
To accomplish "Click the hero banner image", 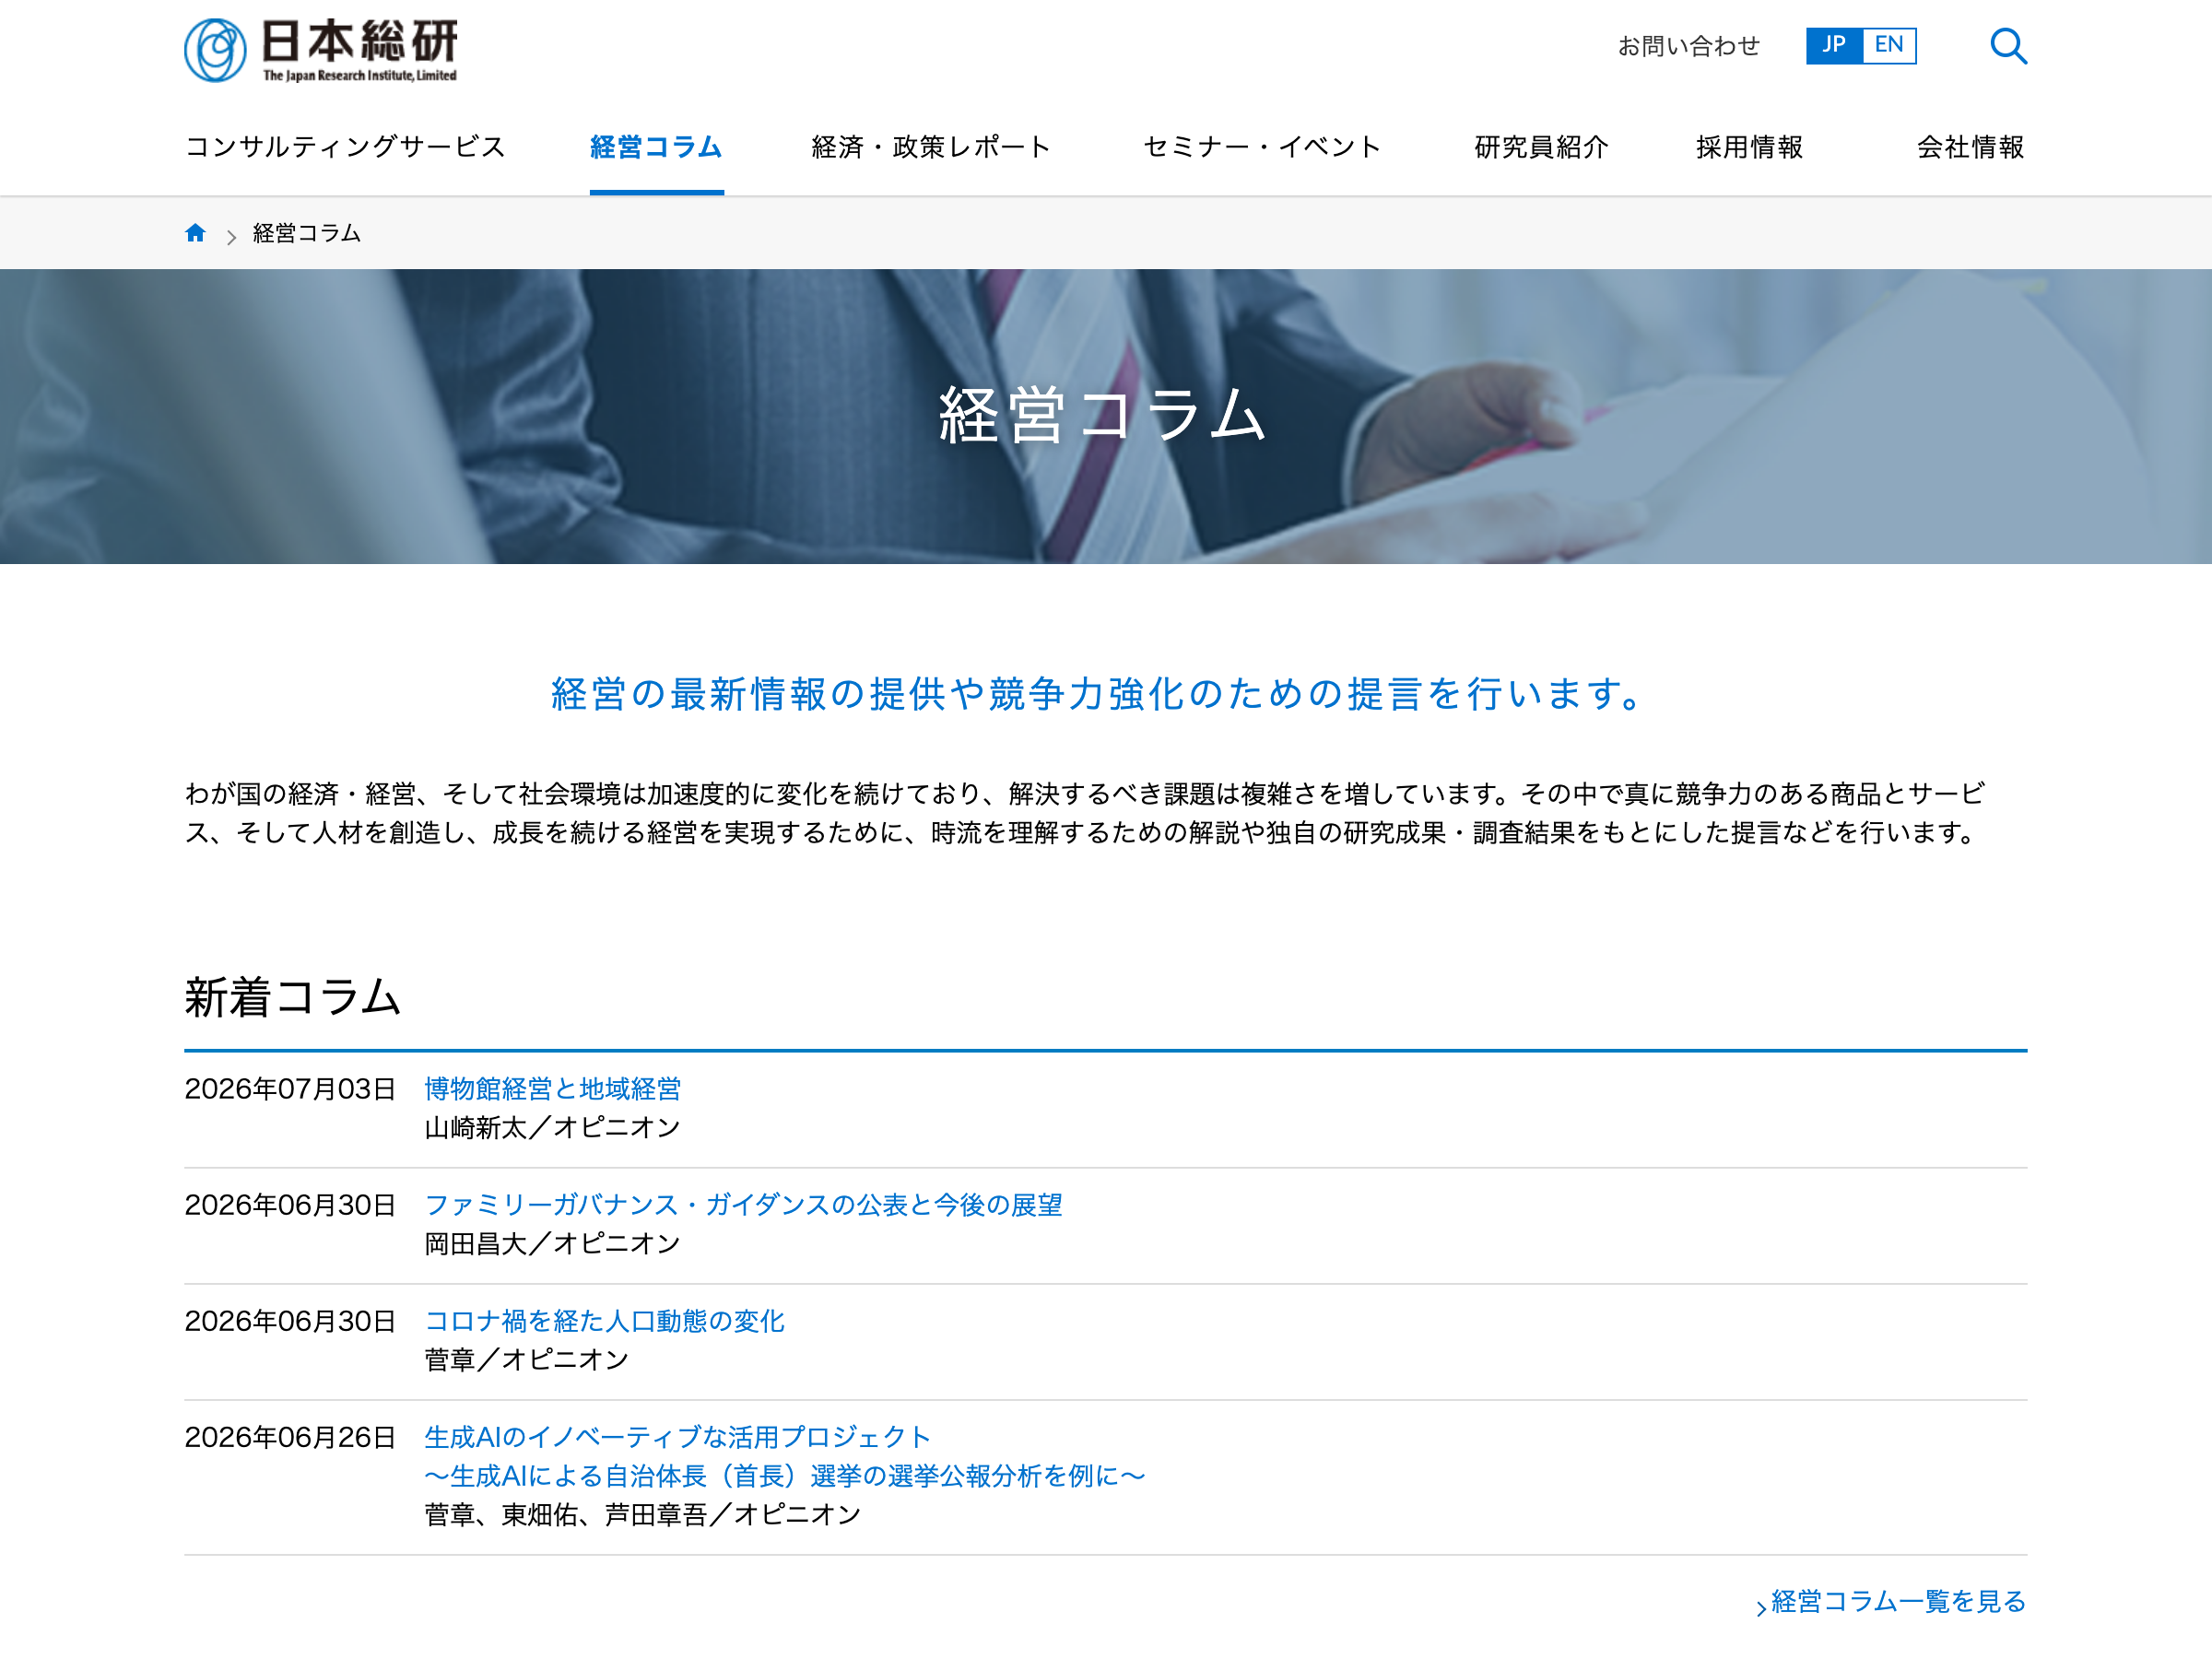I will [x=1106, y=416].
